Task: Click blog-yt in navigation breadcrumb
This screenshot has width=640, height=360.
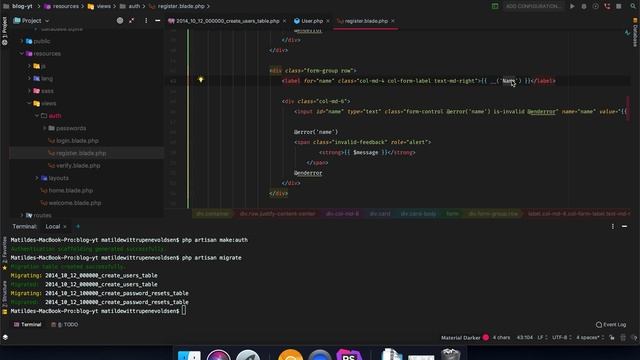Action: click(22, 6)
